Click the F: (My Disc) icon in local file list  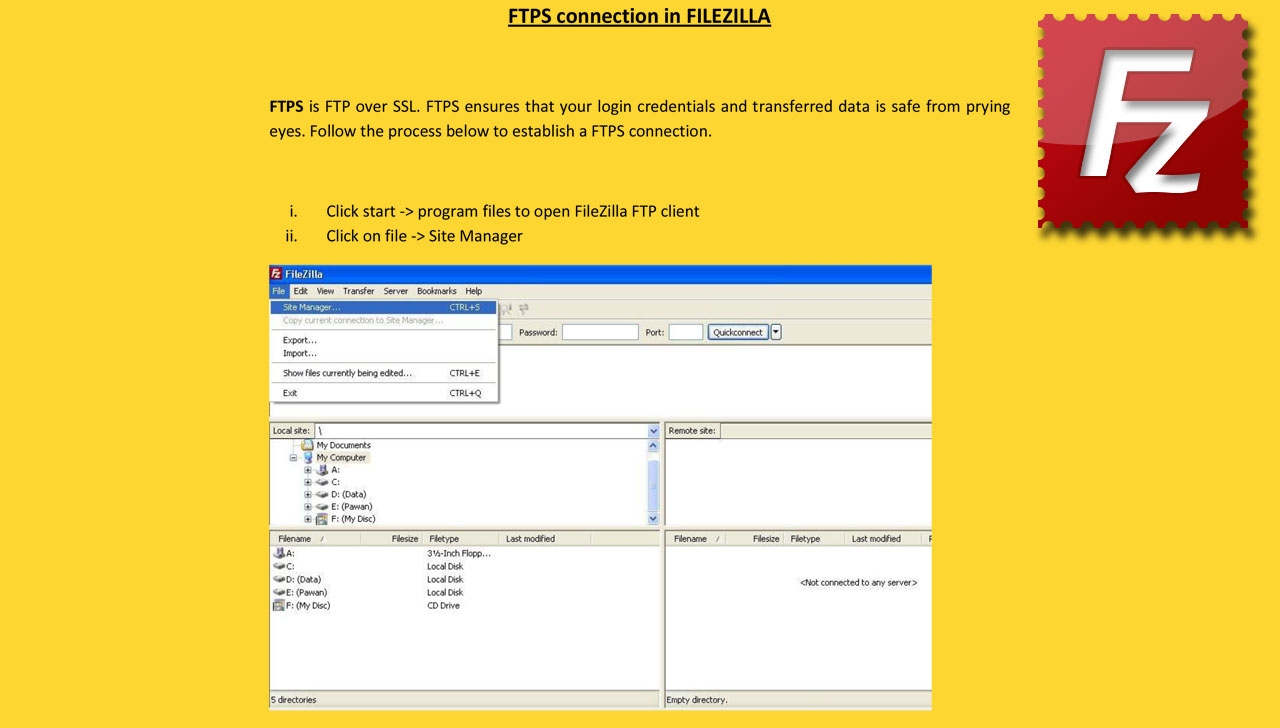pyautogui.click(x=279, y=605)
